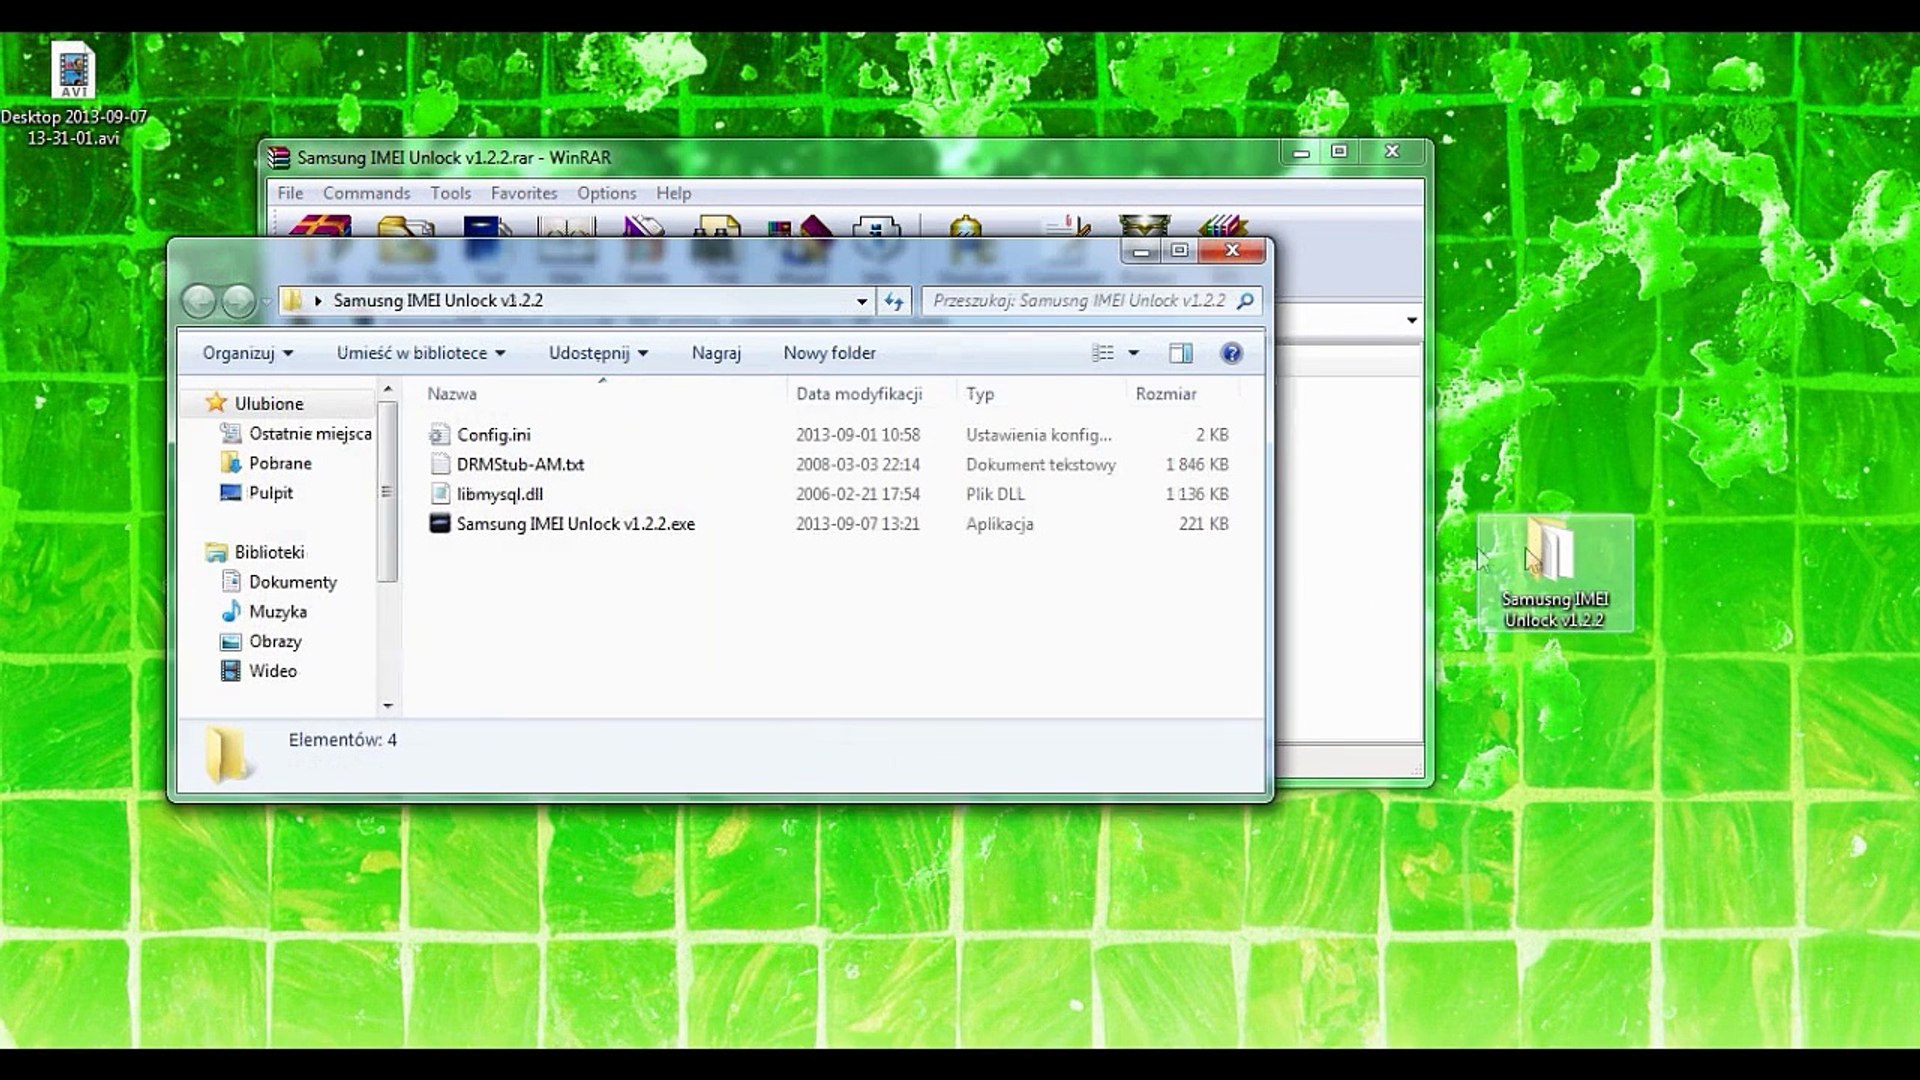
Task: Toggle the preview pane icon
Action: click(x=1180, y=353)
